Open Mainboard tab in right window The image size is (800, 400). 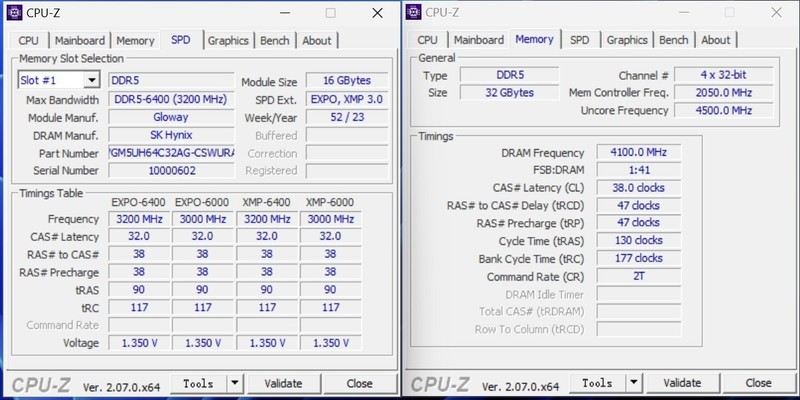click(479, 40)
